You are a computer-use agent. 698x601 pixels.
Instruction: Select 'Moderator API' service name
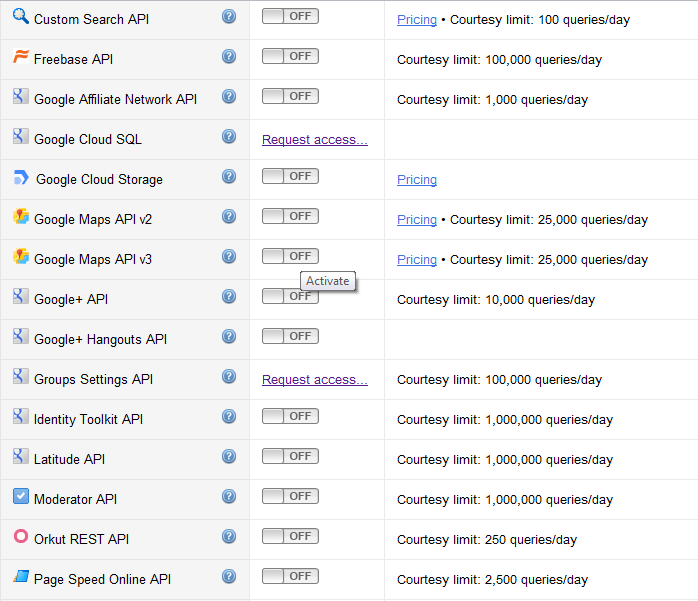pos(75,499)
